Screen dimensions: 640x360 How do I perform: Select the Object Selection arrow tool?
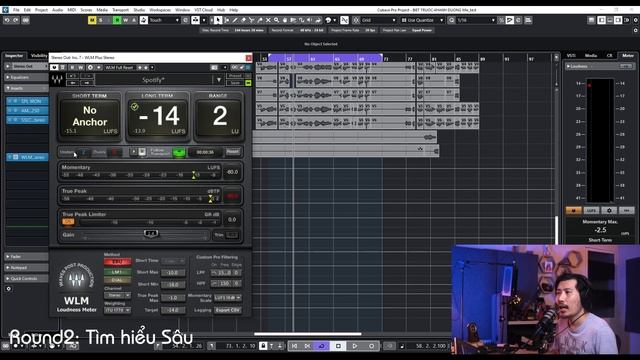(218, 20)
